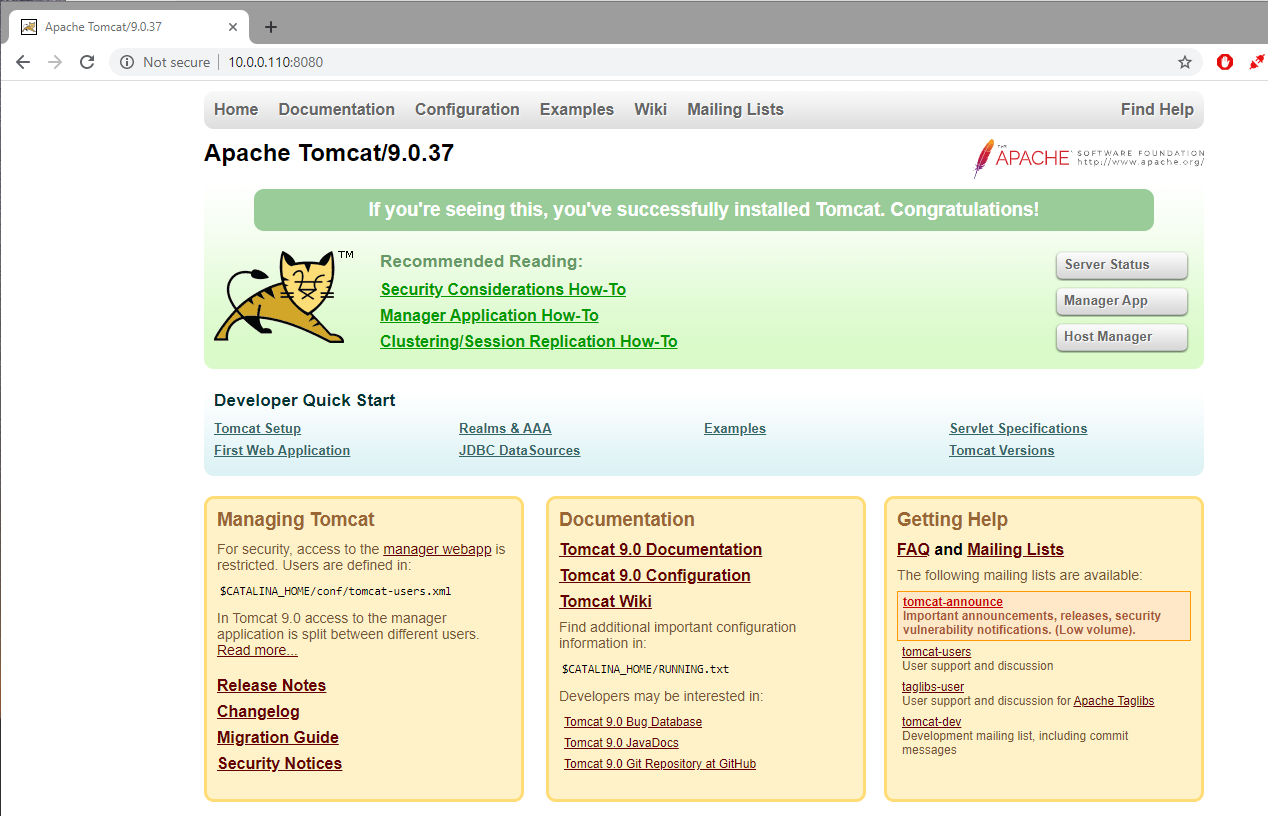The image size is (1268, 816).
Task: Open the tomcat-announce mailing list link
Action: pyautogui.click(x=952, y=602)
